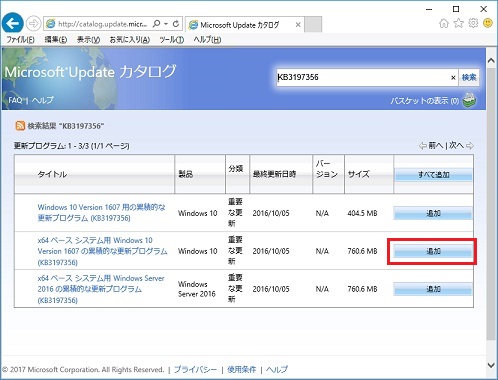Click 追加 for Windows Server 2016 update

[433, 289]
